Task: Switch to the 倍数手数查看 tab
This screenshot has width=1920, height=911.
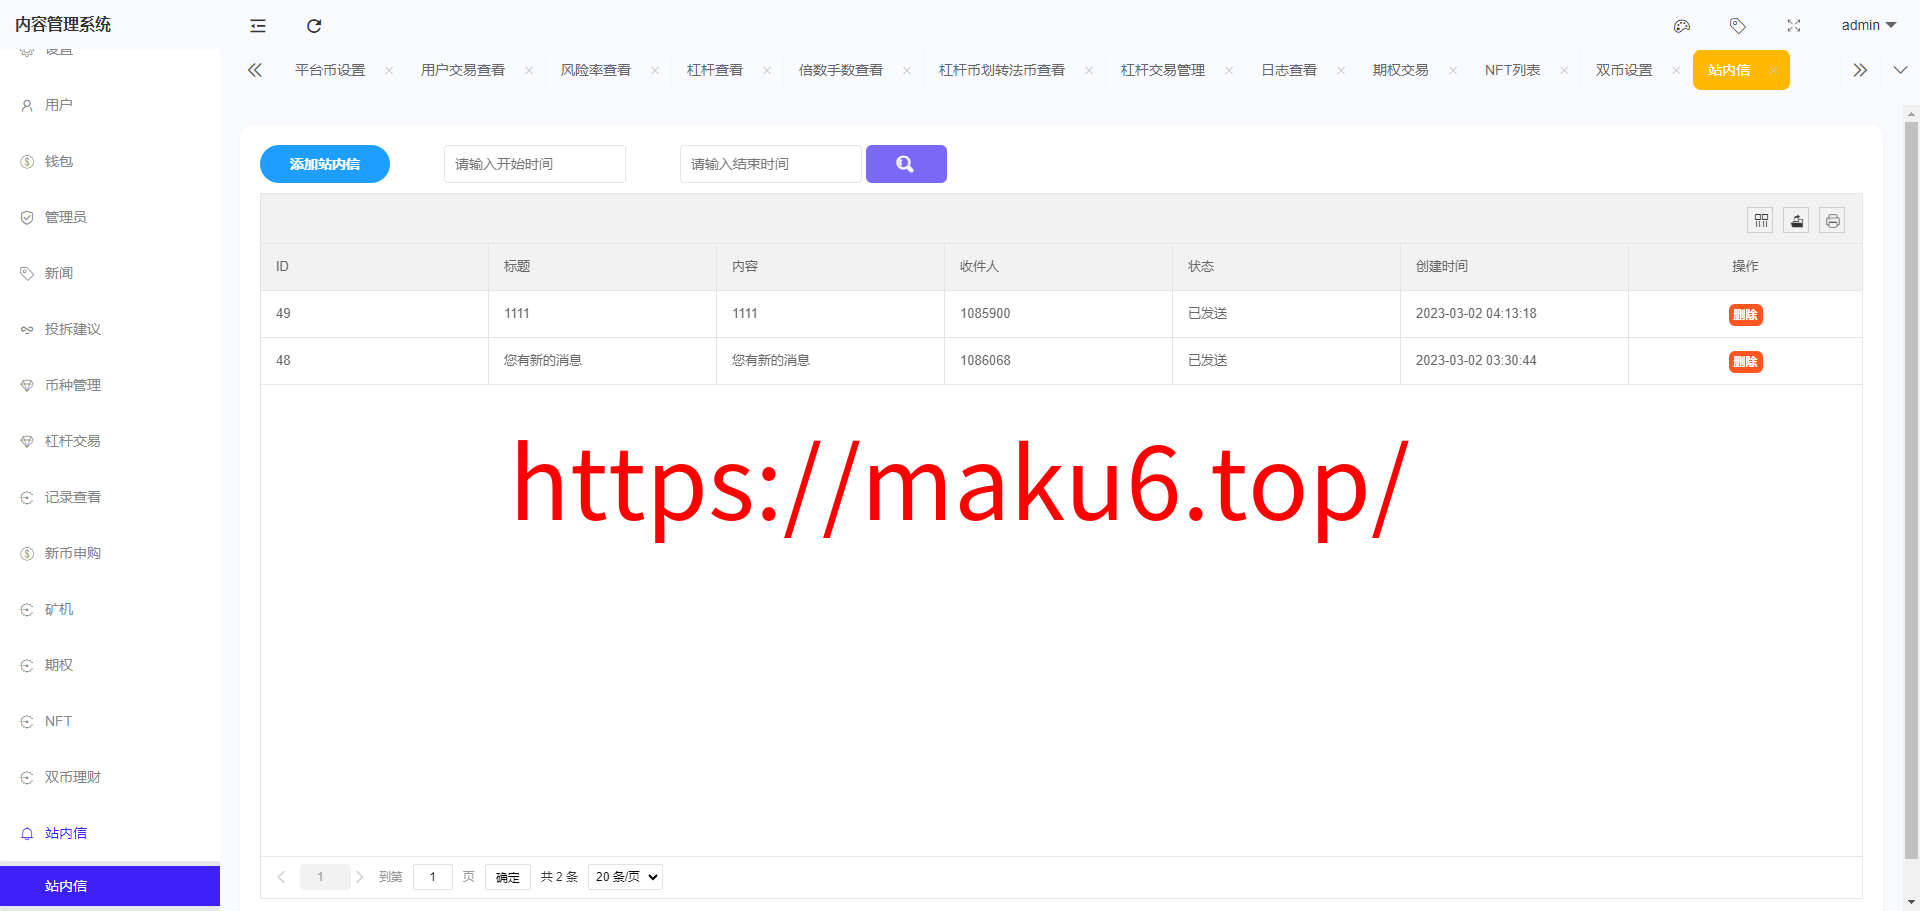Action: (841, 70)
